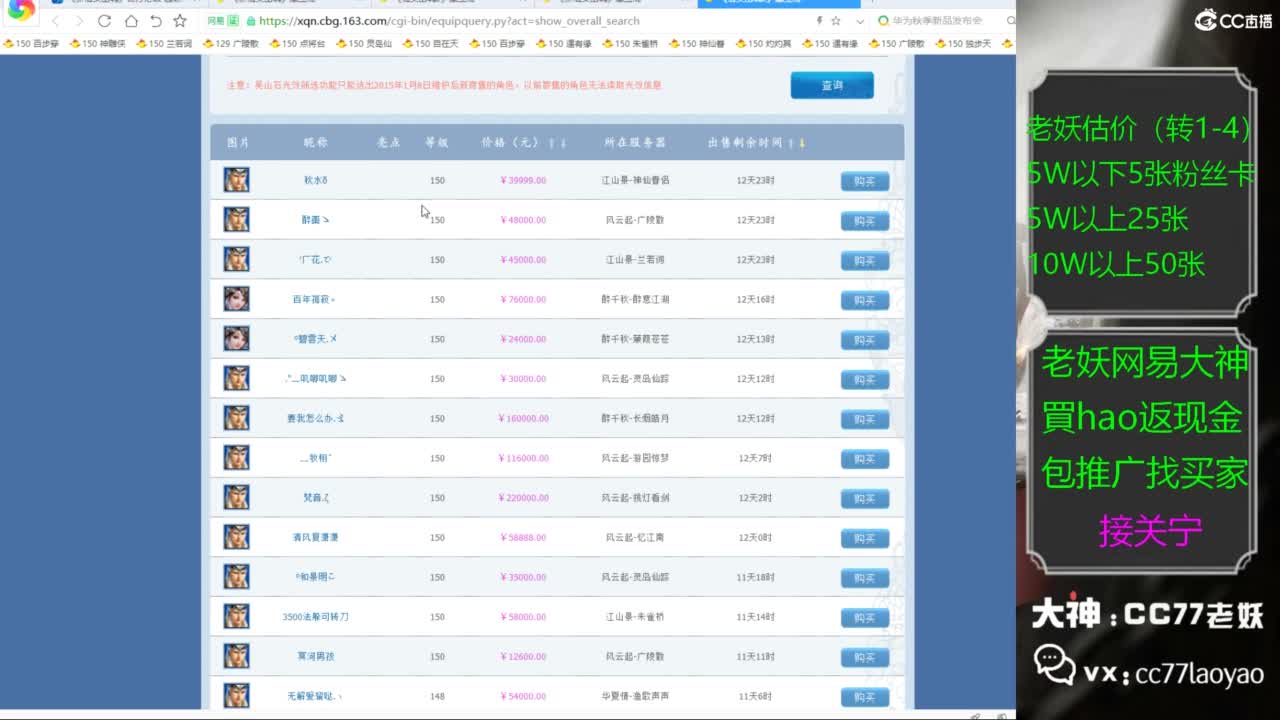
Task: Open the 清风夏凛凛 nickname link
Action: (x=315, y=538)
